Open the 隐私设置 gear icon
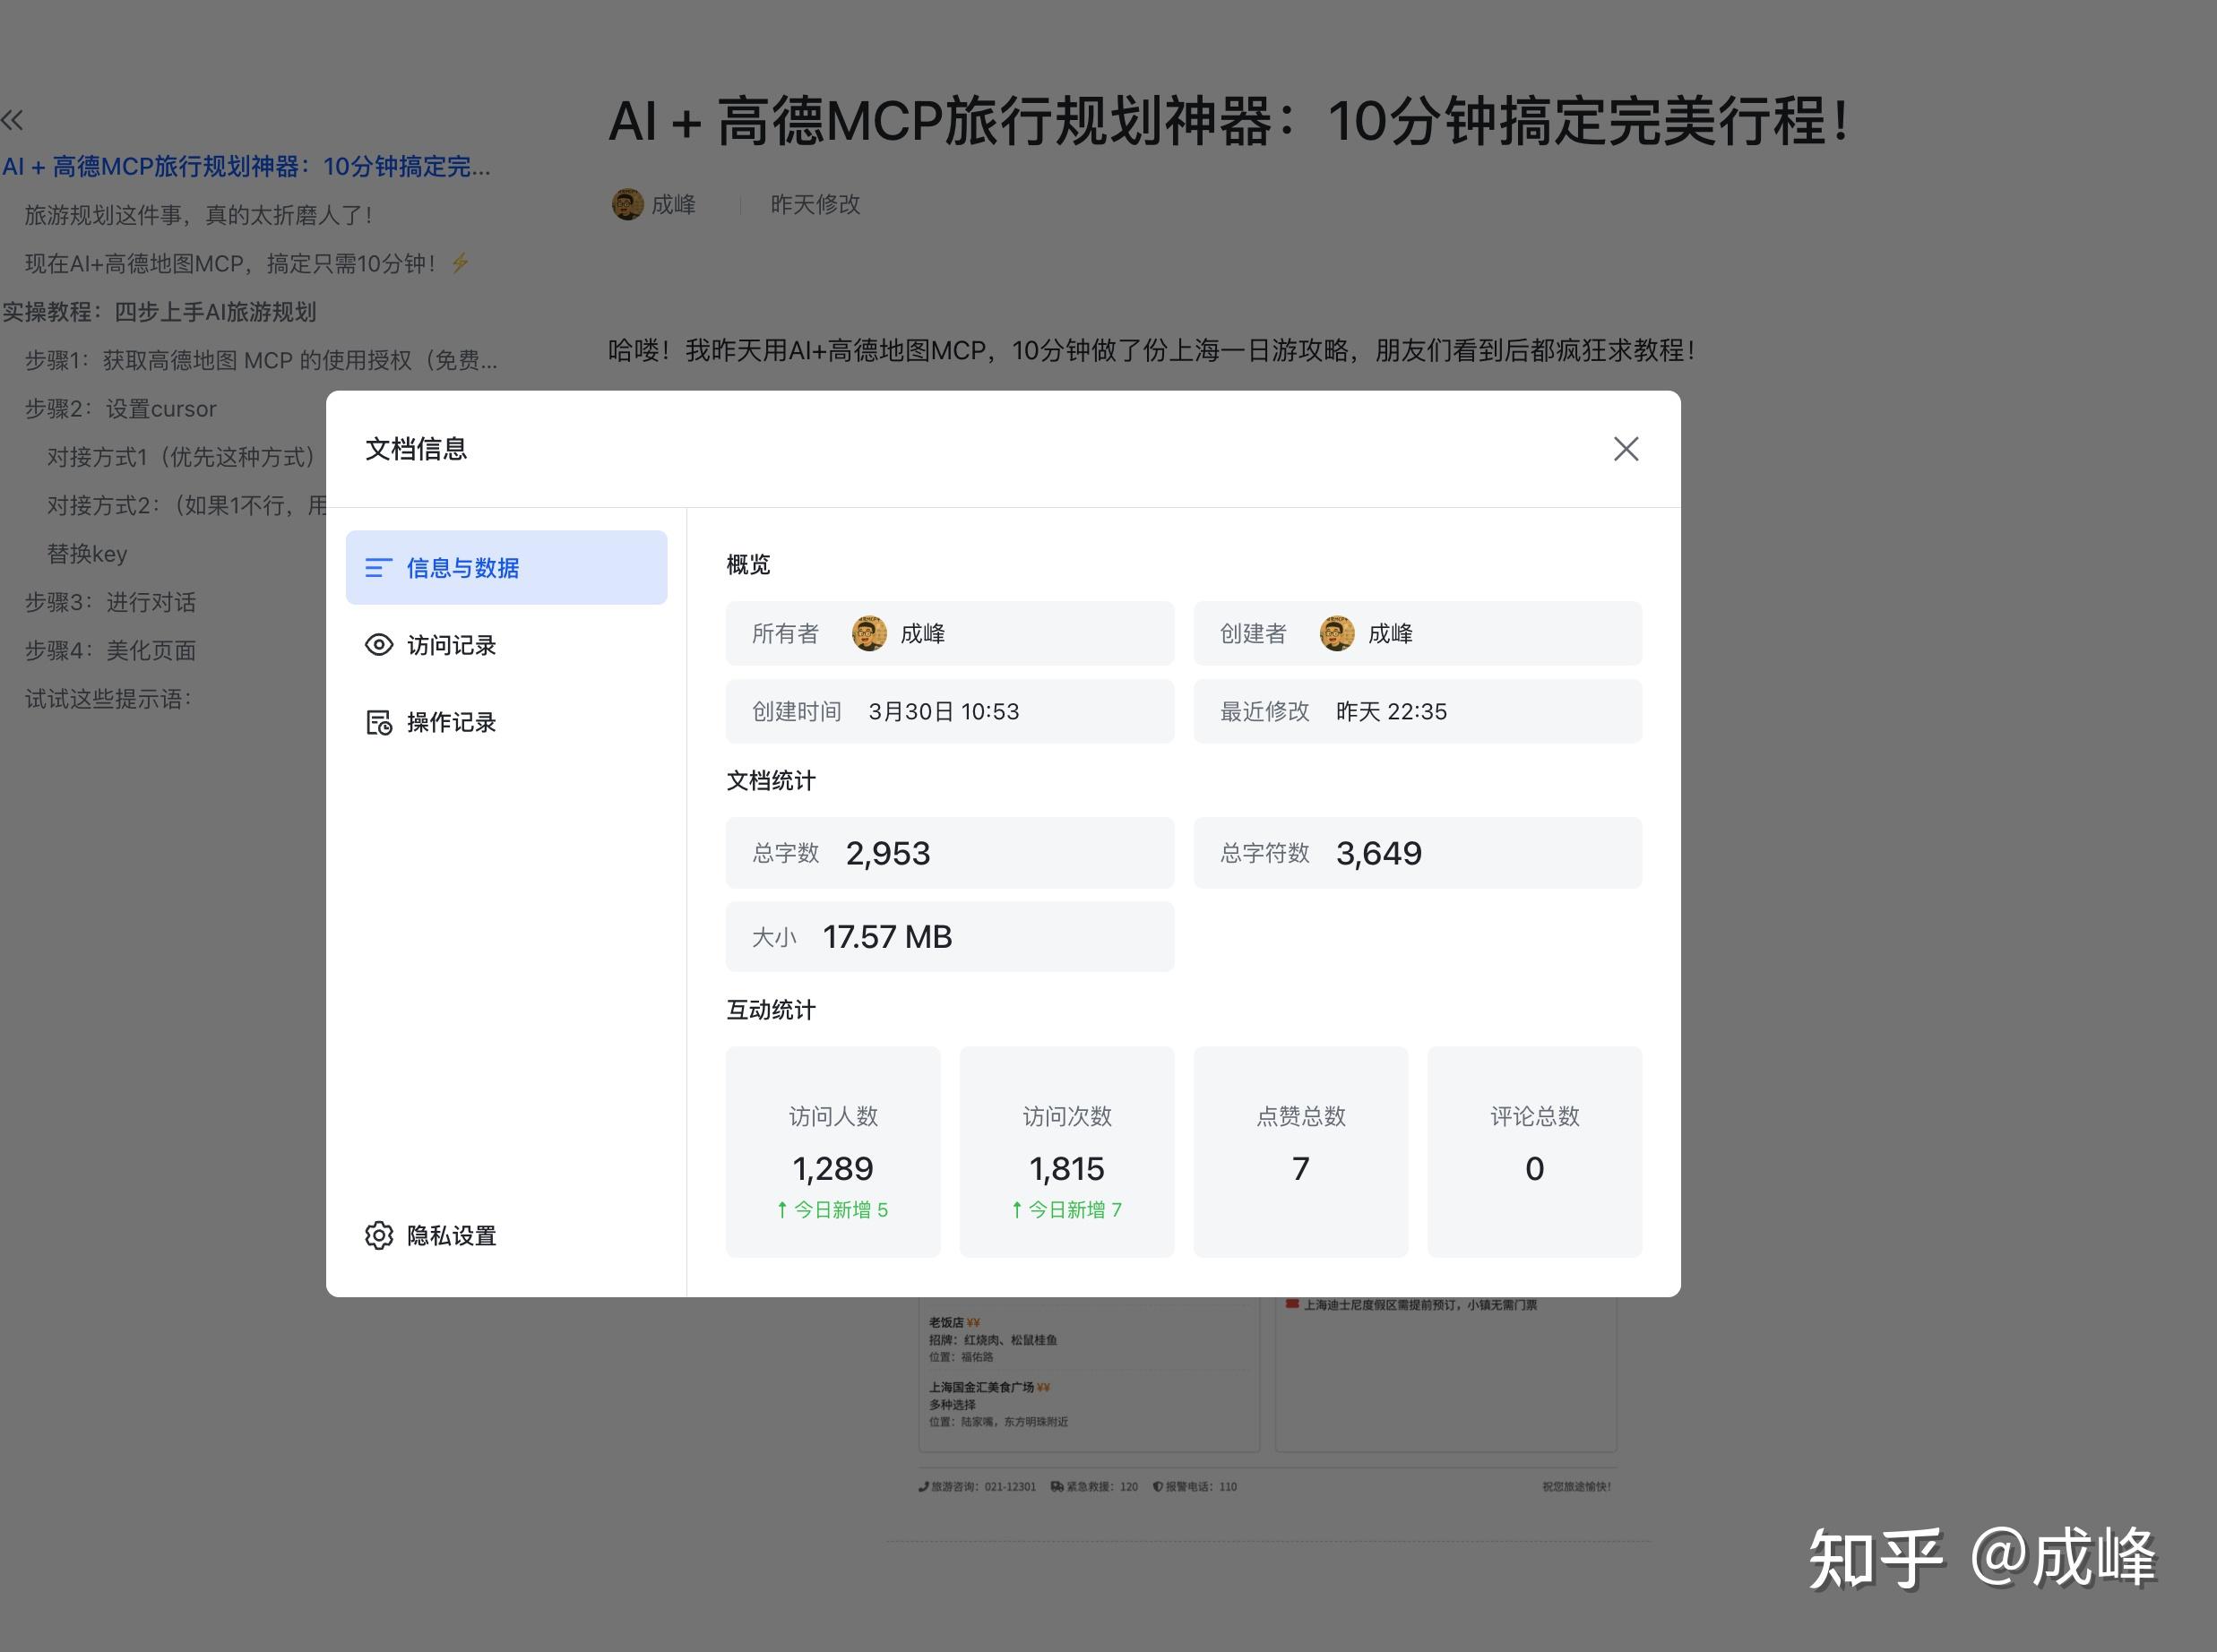This screenshot has width=2217, height=1652. coord(379,1236)
